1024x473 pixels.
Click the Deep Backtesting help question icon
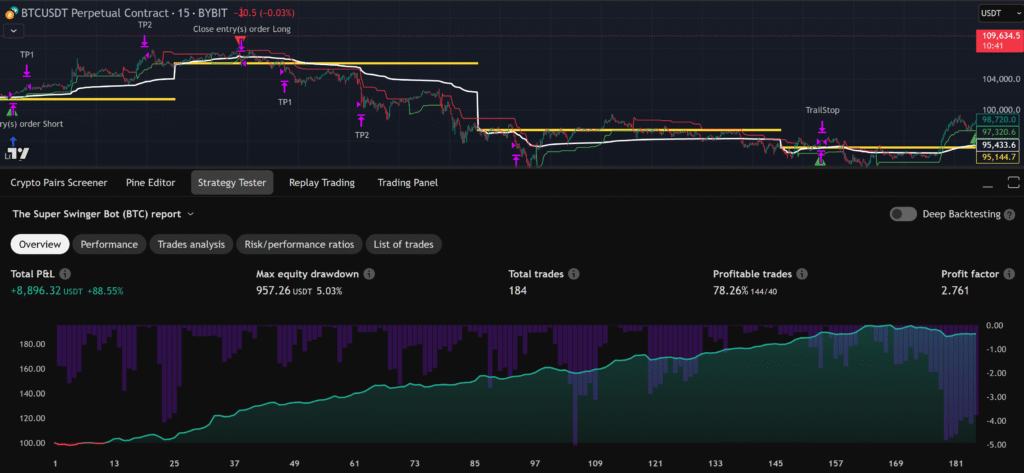(1010, 214)
